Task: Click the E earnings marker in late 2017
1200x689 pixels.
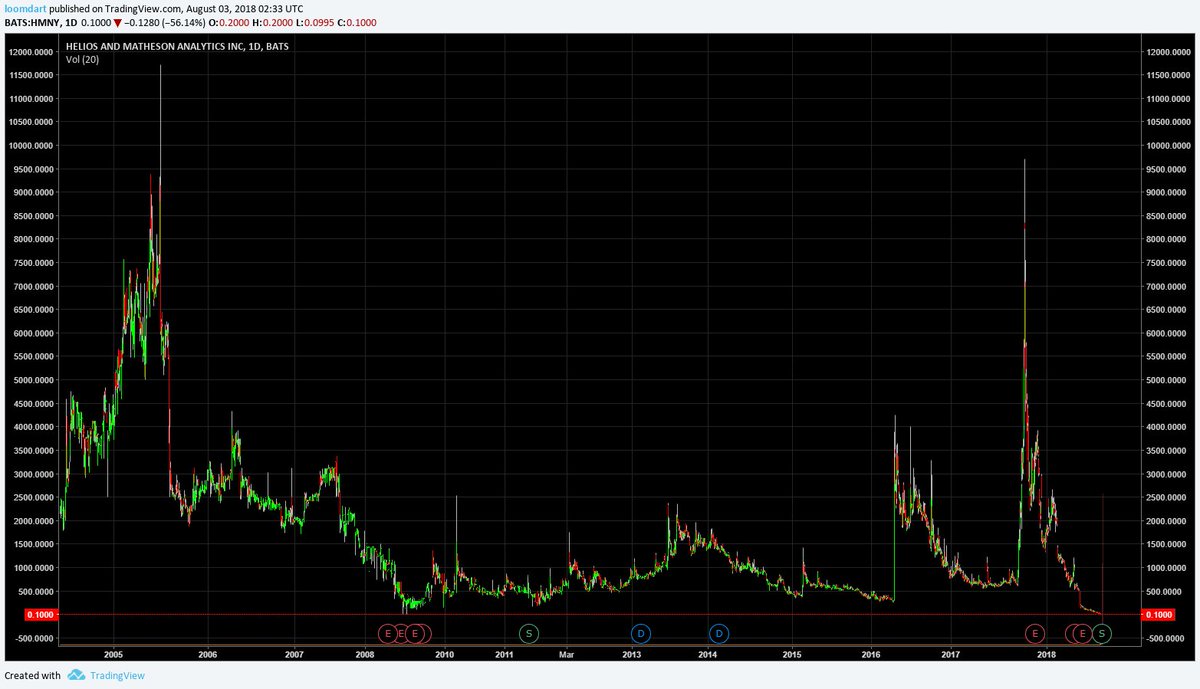Action: 1035,633
